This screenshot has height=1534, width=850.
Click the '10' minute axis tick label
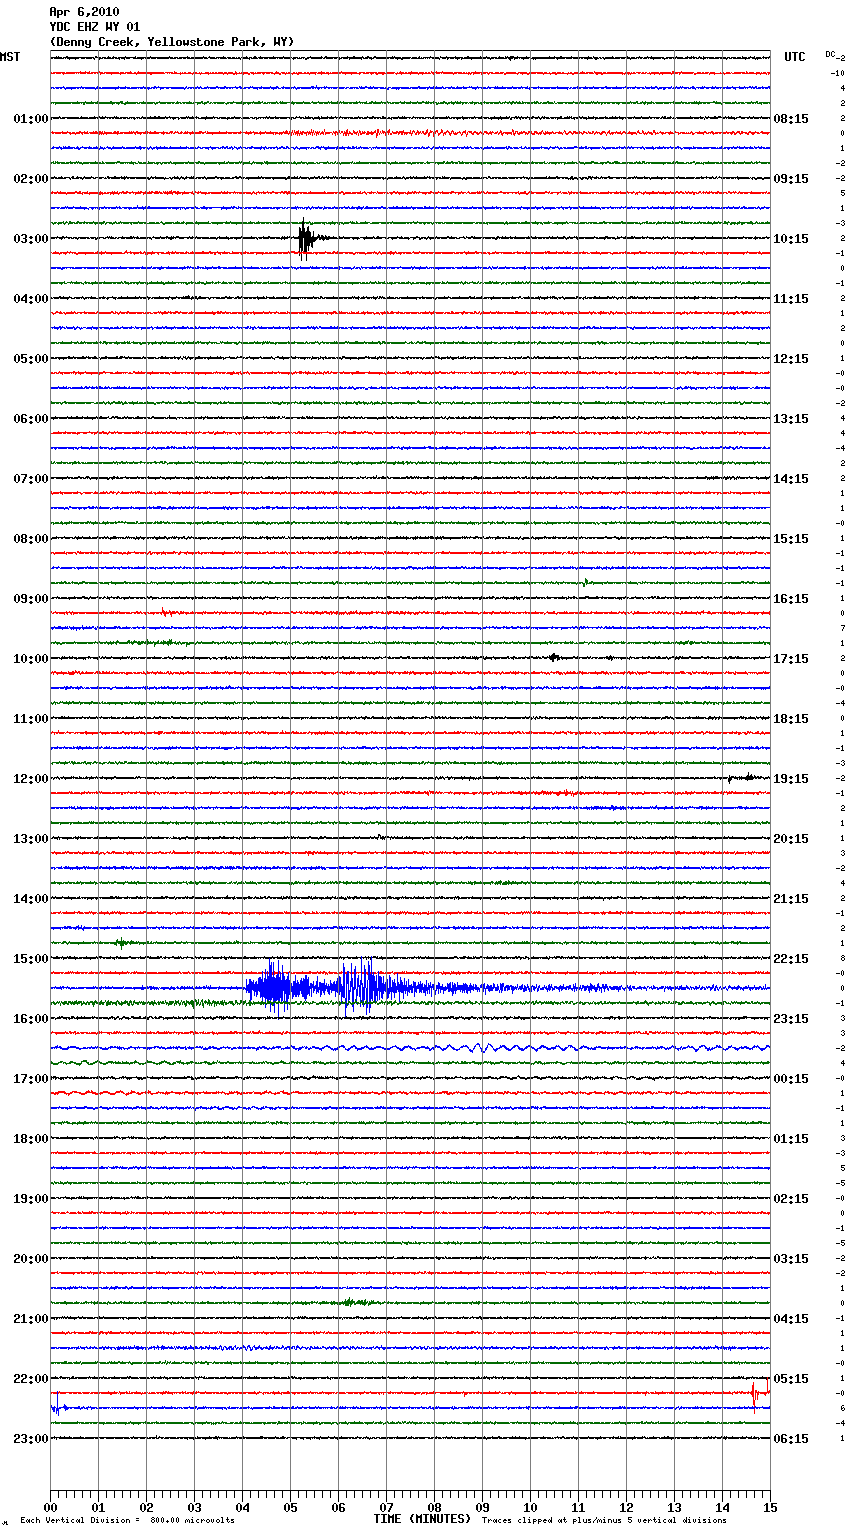click(530, 1507)
